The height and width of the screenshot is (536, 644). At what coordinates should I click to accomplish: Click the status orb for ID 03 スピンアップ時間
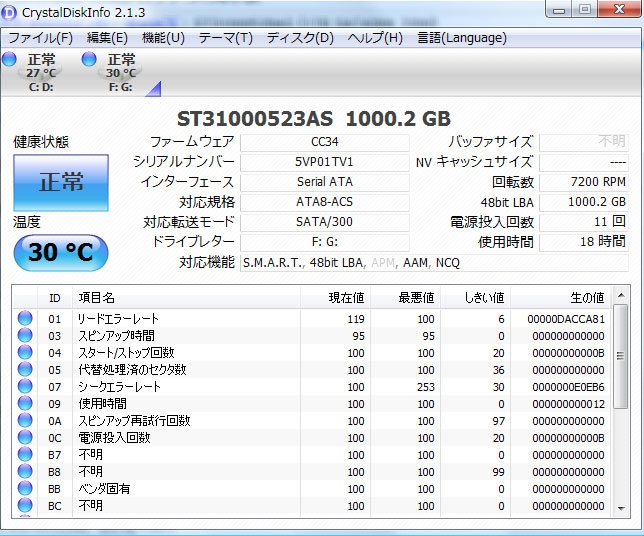[x=25, y=335]
